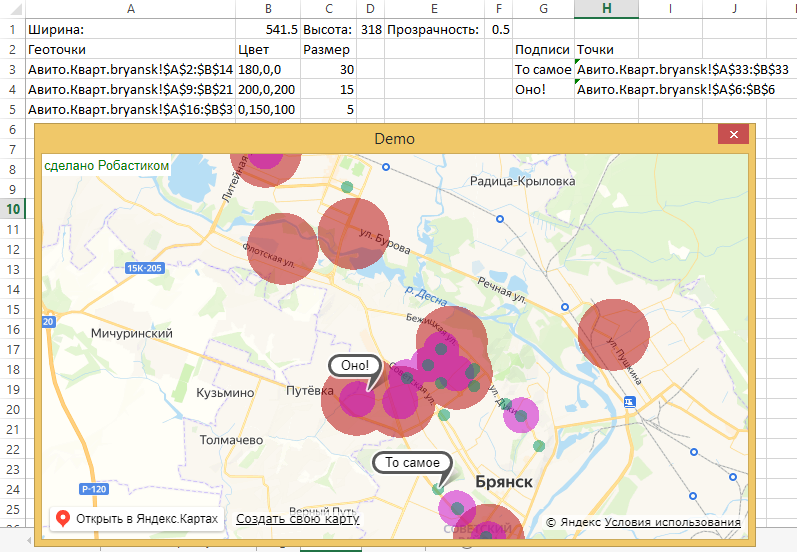
Task: Select column B header
Action: (268, 9)
